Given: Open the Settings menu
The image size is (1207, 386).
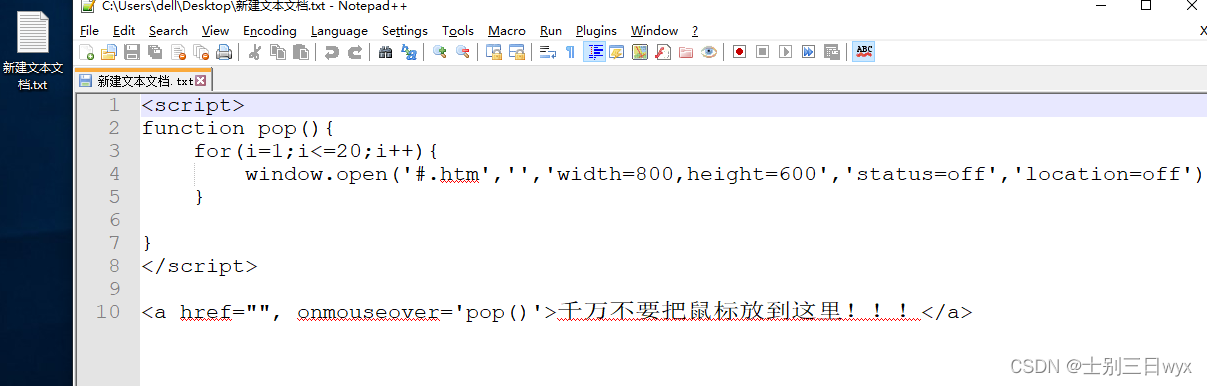Looking at the screenshot, I should point(405,31).
